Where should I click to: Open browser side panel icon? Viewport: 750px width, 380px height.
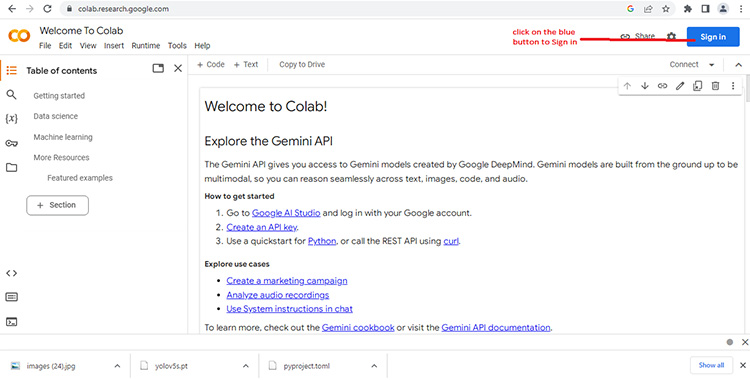click(706, 9)
